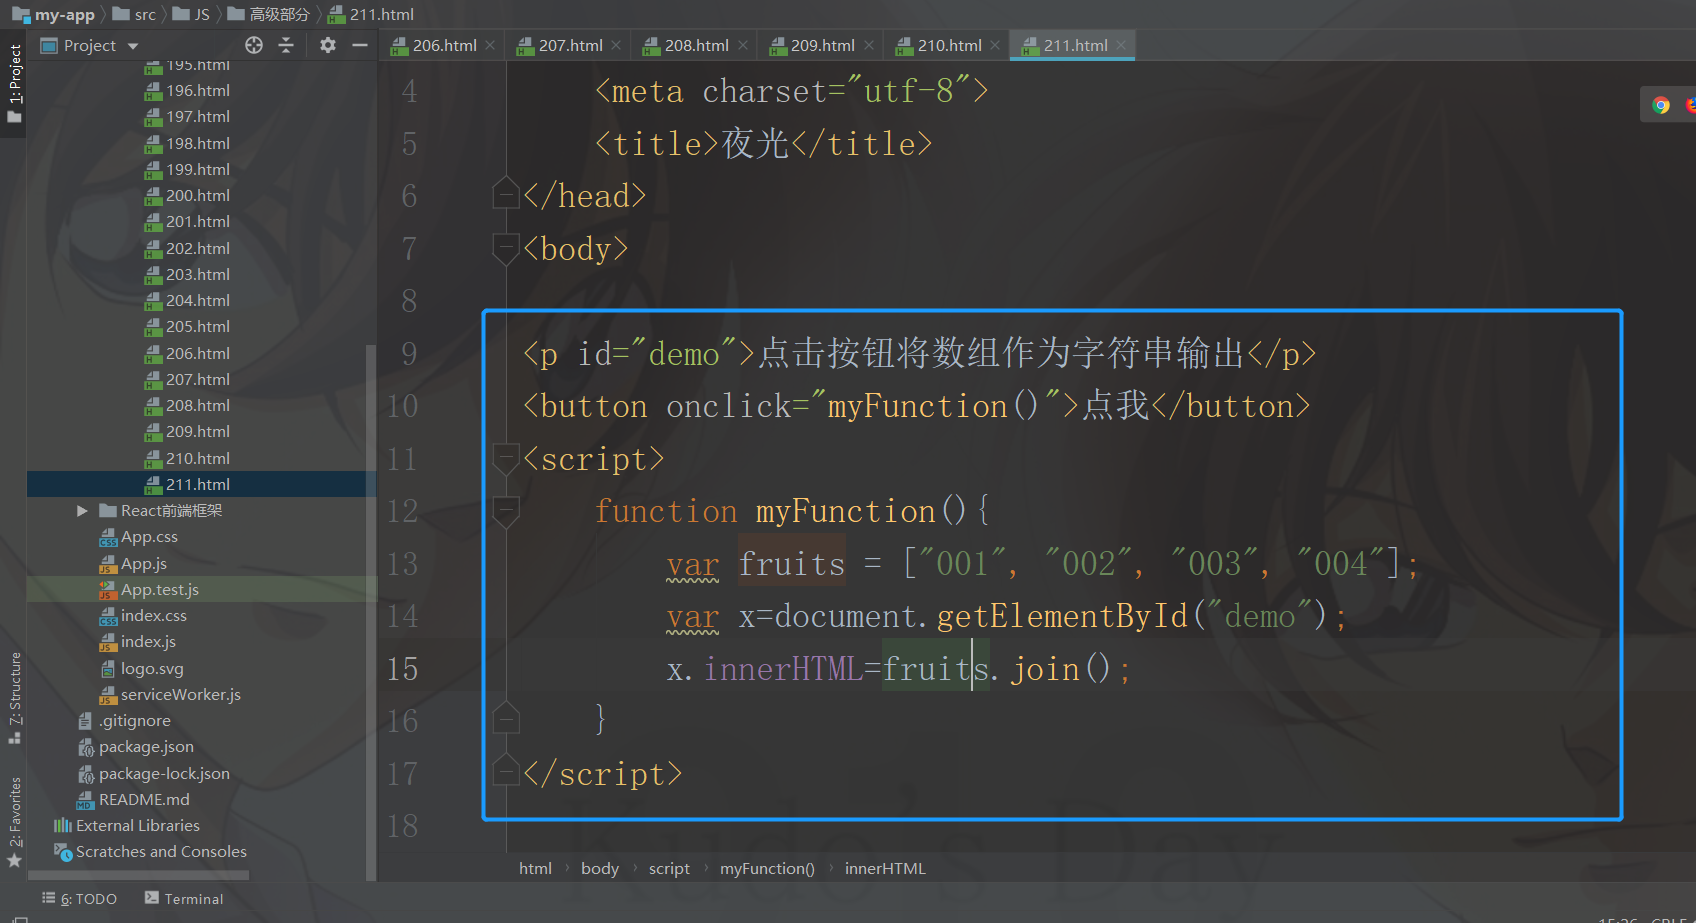
Task: Click fold end marker on line 17
Action: (x=506, y=770)
